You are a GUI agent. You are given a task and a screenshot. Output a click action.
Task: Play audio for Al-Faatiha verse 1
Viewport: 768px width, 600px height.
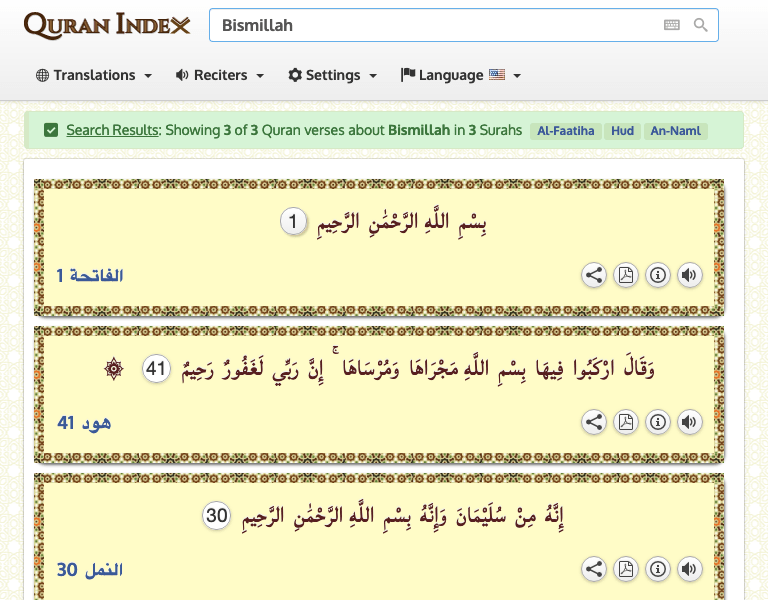(x=689, y=276)
